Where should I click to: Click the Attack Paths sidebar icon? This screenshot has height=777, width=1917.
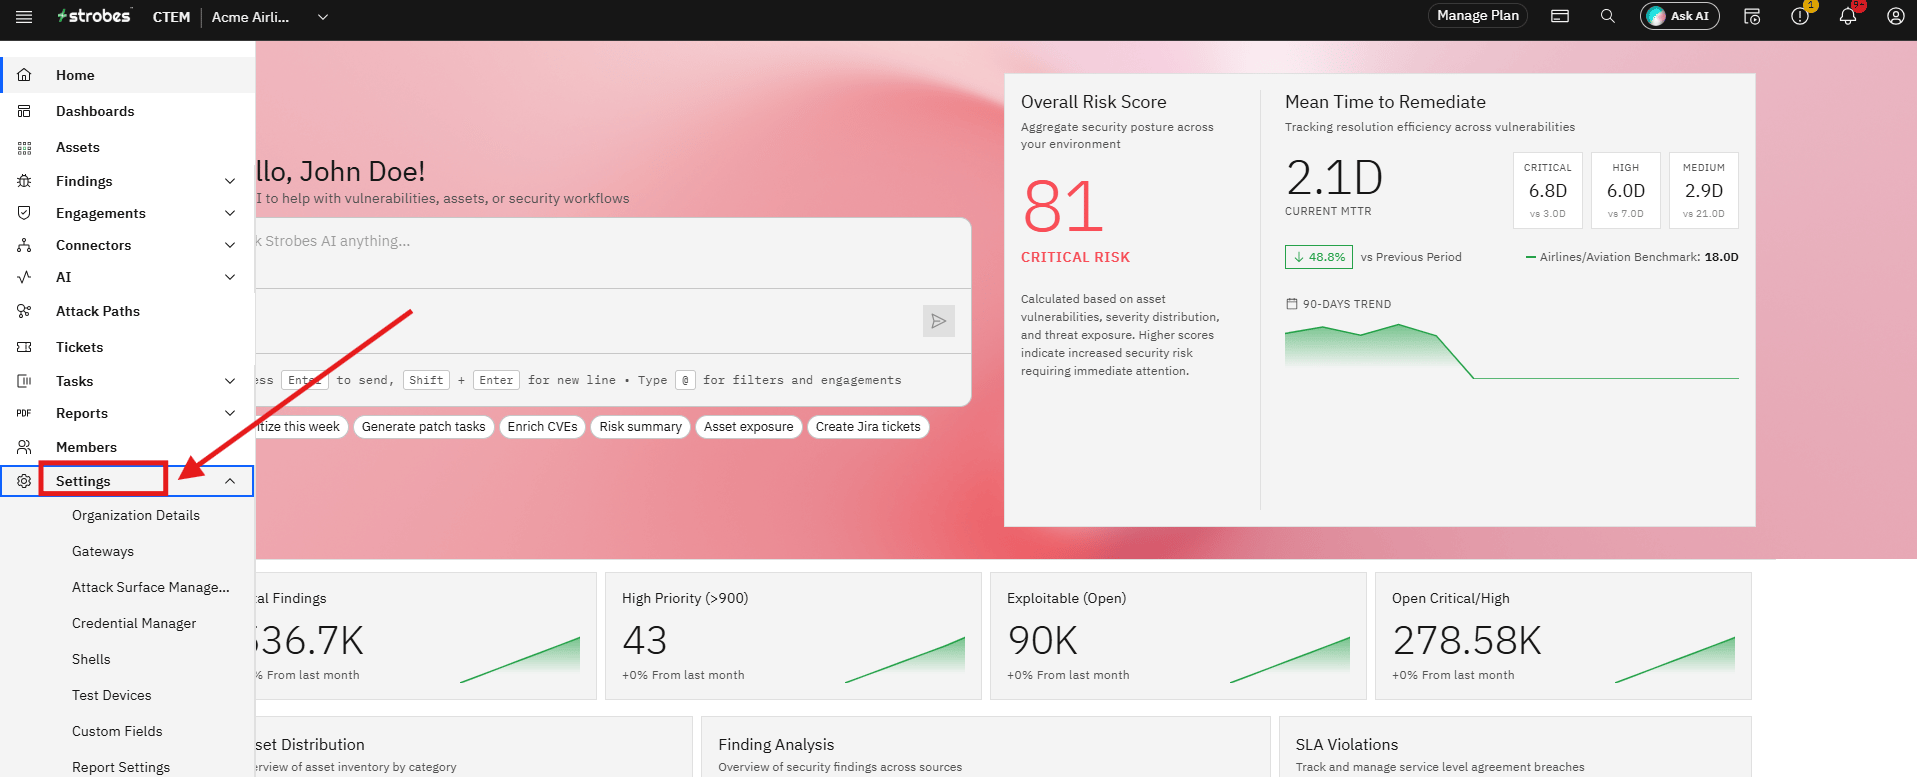point(24,311)
